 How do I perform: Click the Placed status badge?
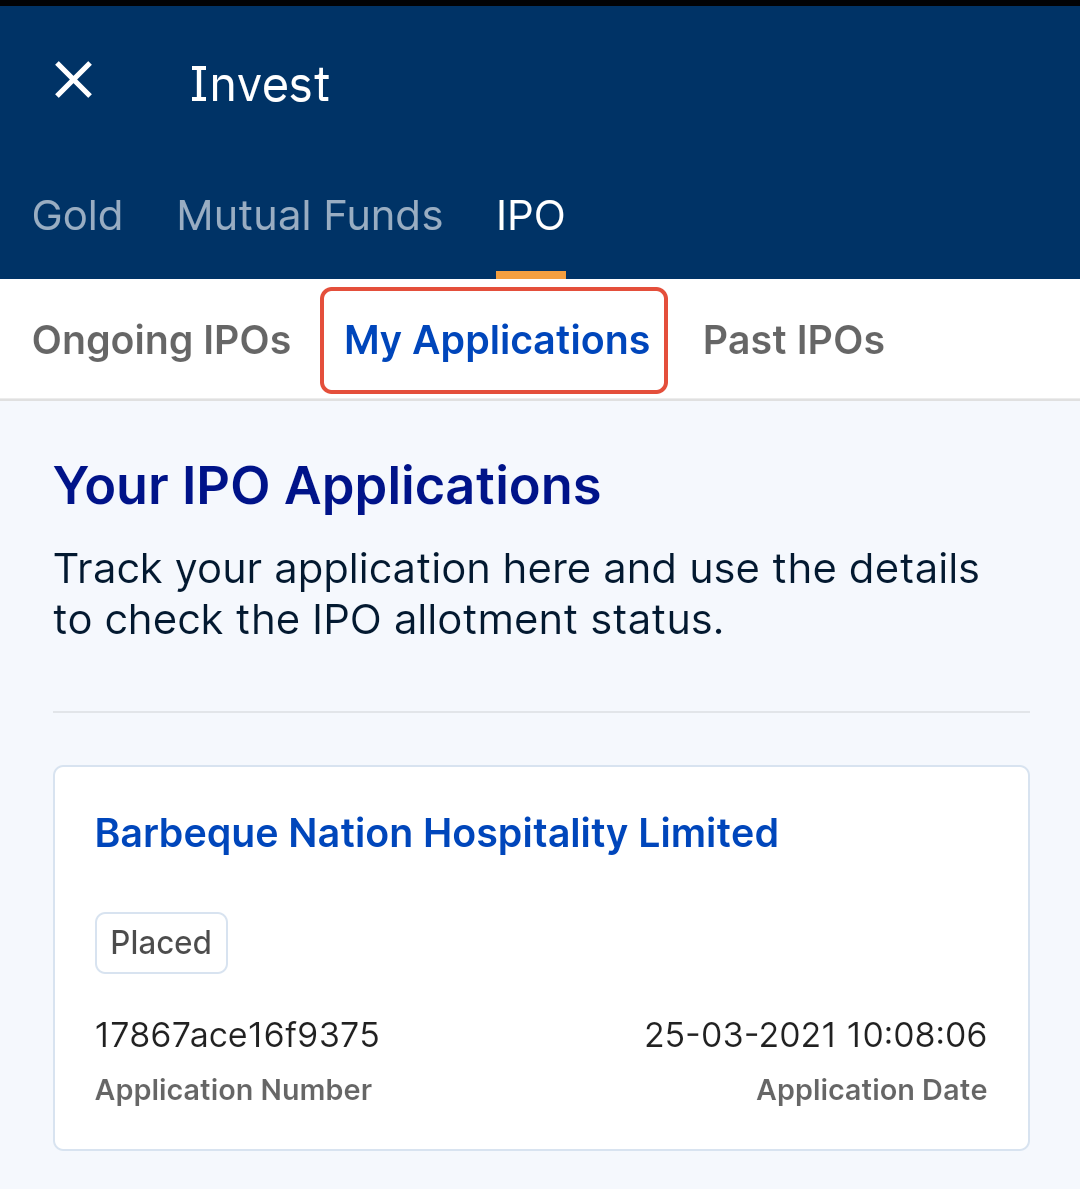tap(161, 942)
